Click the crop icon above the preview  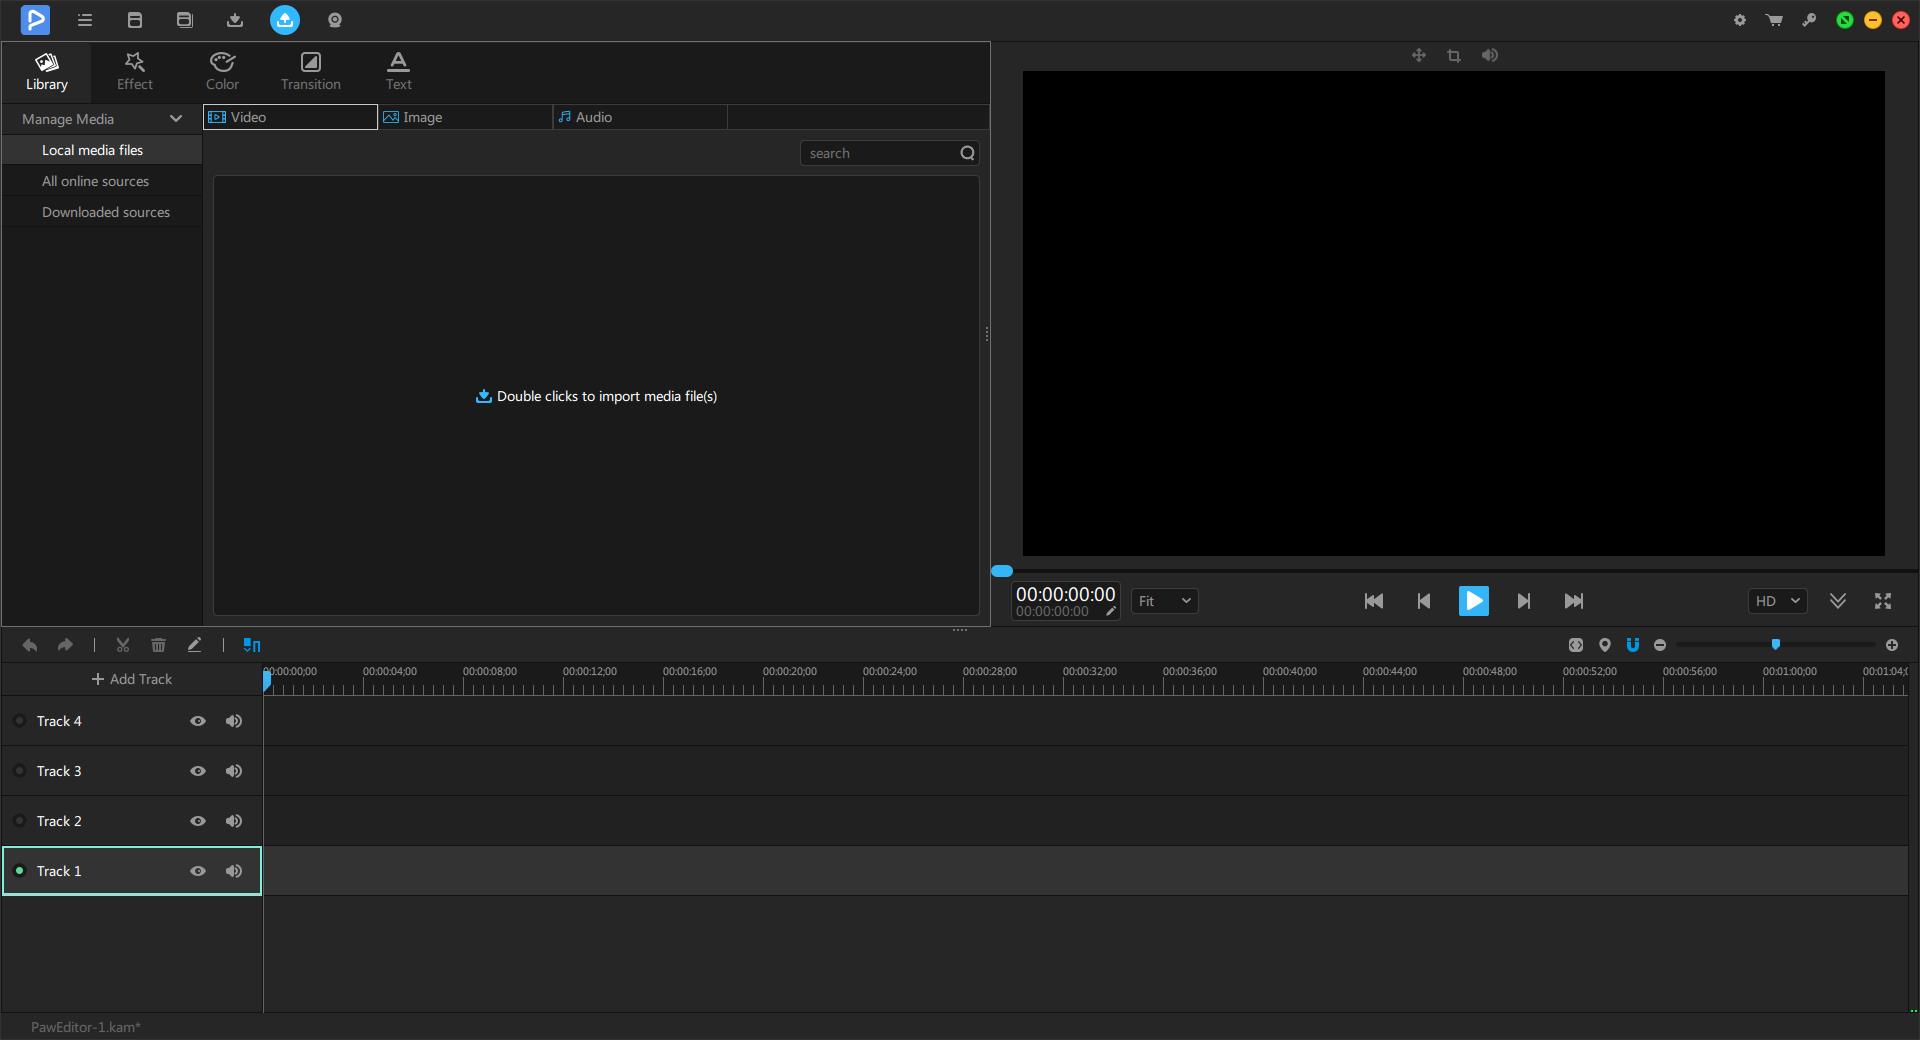(1454, 56)
